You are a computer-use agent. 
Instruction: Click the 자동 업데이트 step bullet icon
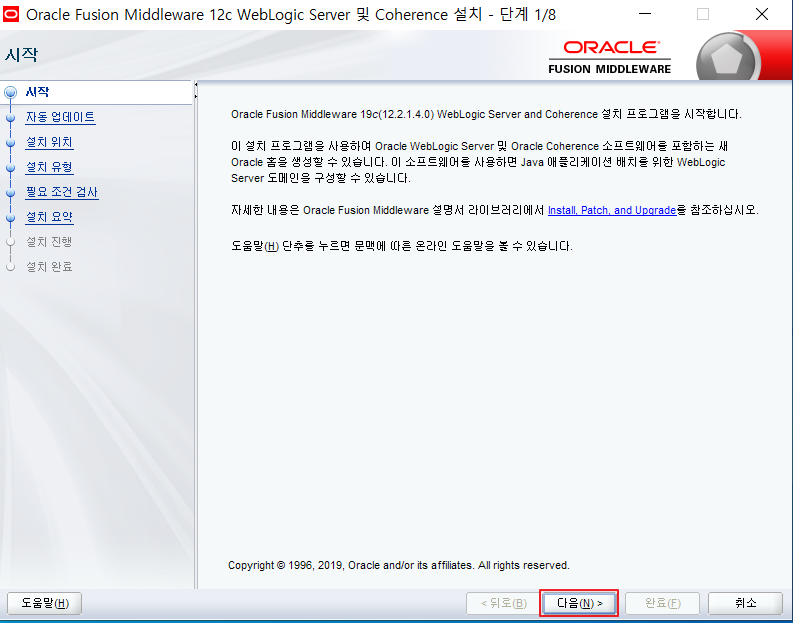11,117
